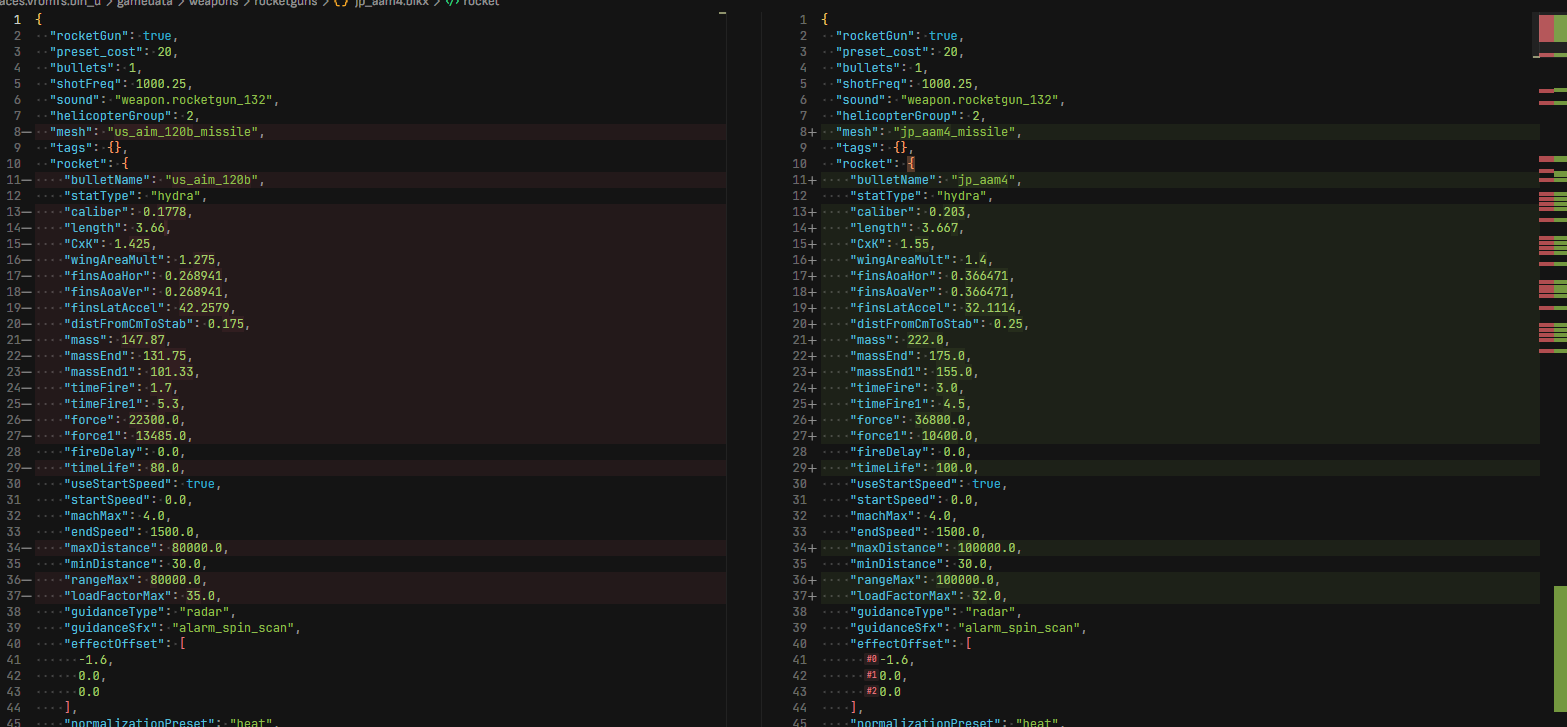Screen dimensions: 1567x727
Task: Click timeLife value 100.0 in right pane
Action: (955, 468)
